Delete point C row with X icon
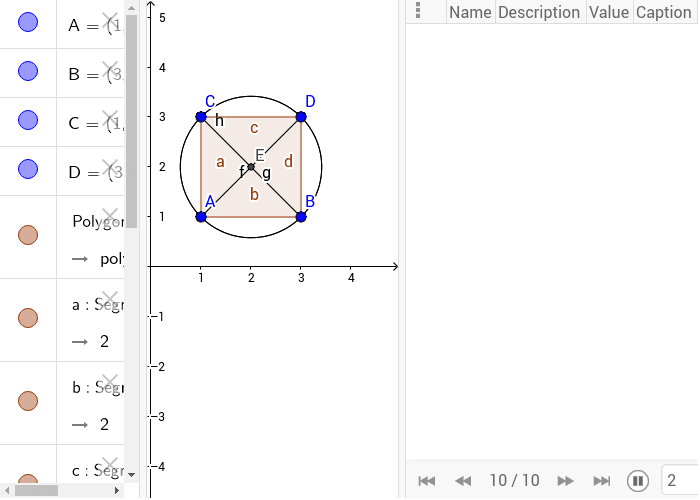The height and width of the screenshot is (500, 700). click(110, 118)
